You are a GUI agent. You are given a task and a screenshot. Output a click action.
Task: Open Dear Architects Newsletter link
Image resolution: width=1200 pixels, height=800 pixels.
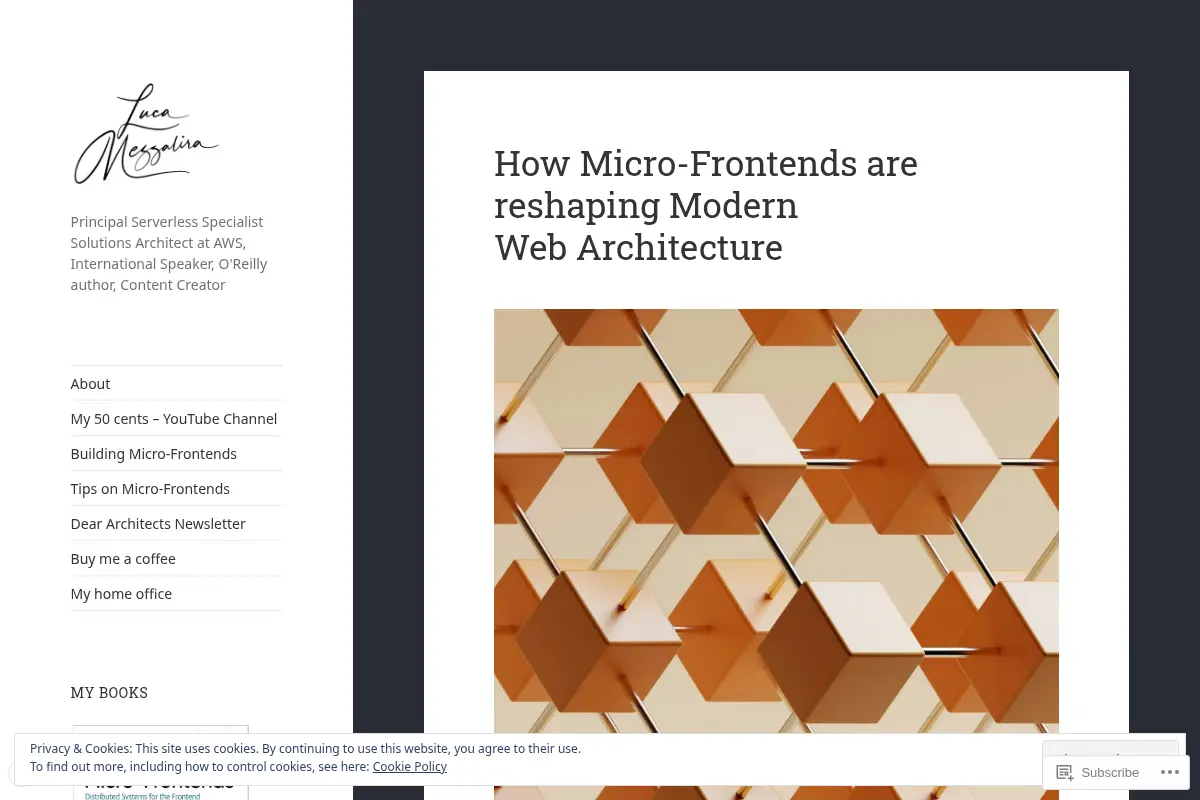pos(158,524)
